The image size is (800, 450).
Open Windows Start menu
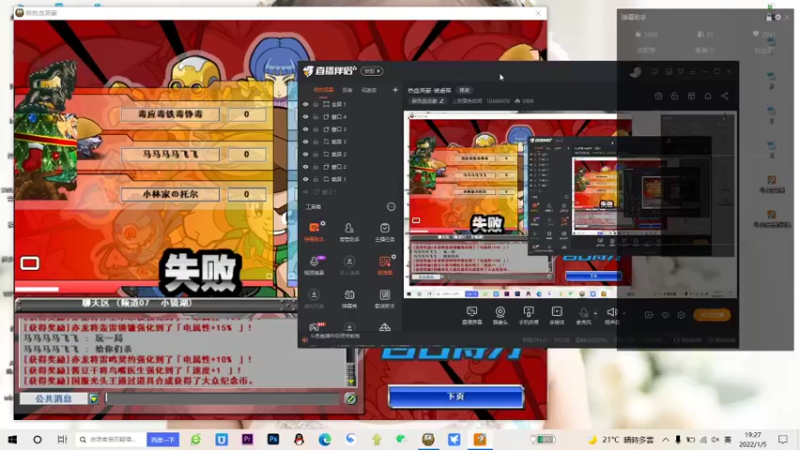tap(12, 439)
